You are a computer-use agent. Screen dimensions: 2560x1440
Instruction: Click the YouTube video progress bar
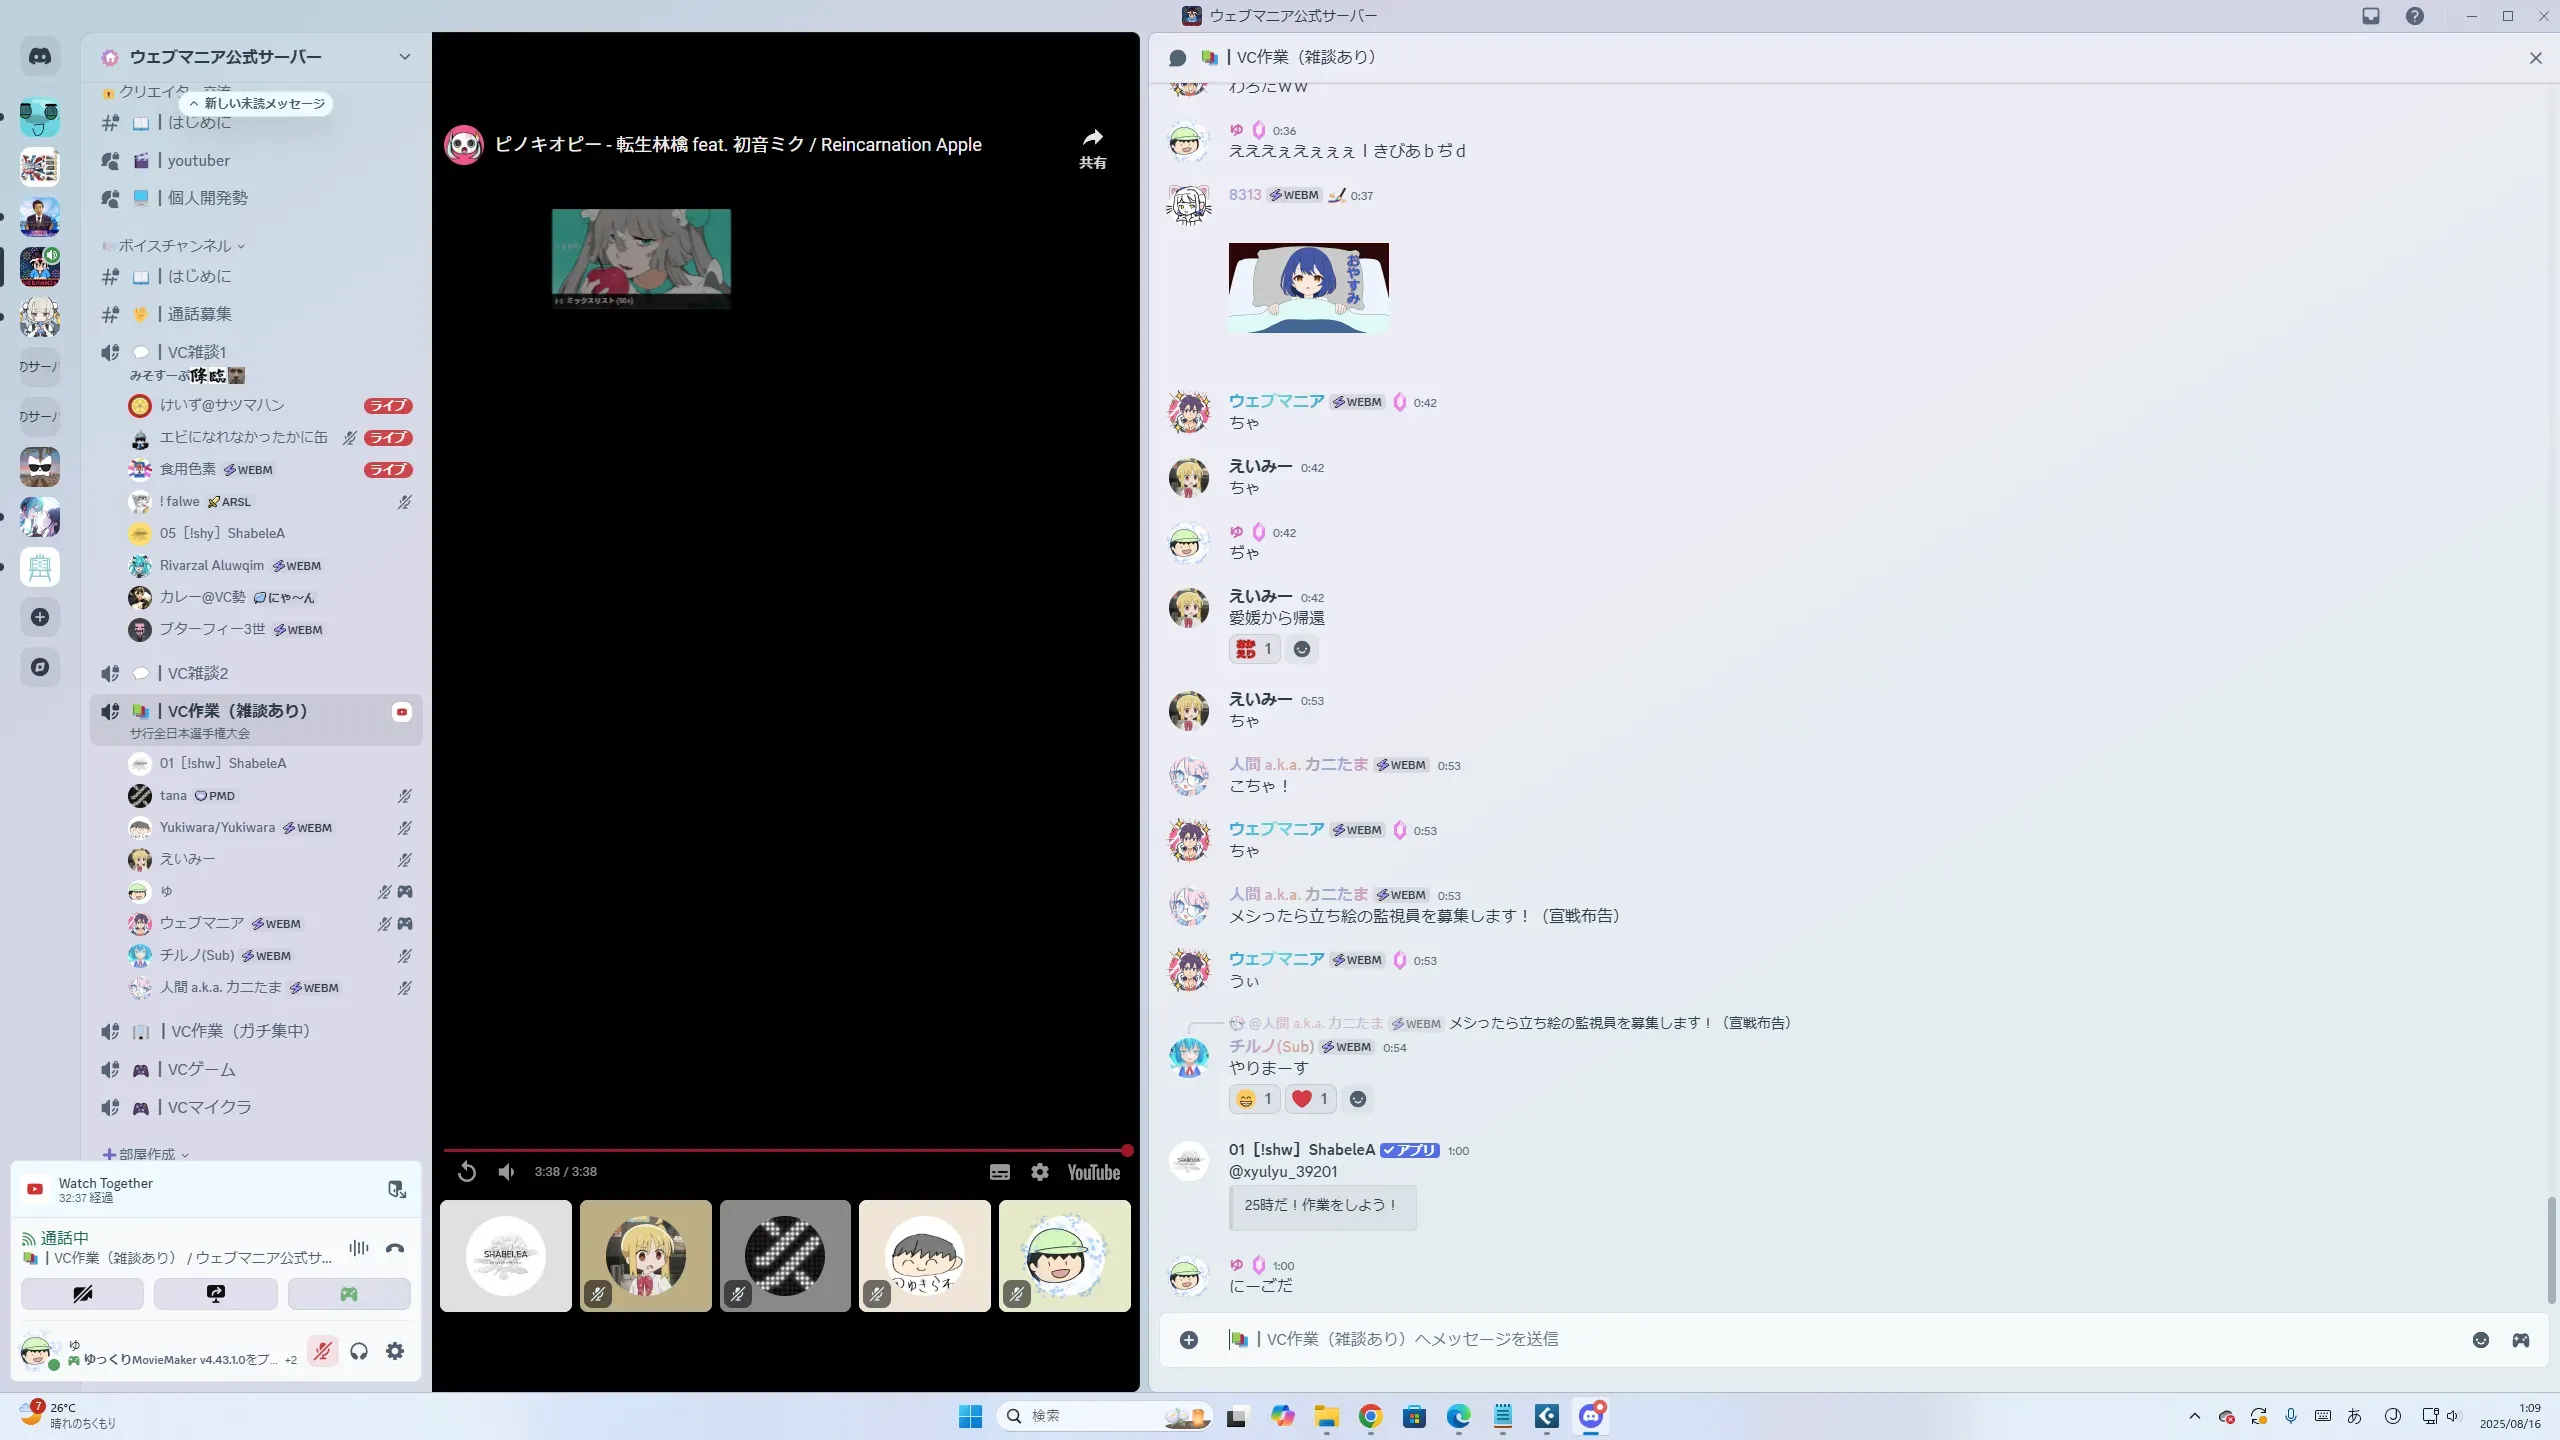coord(785,1150)
